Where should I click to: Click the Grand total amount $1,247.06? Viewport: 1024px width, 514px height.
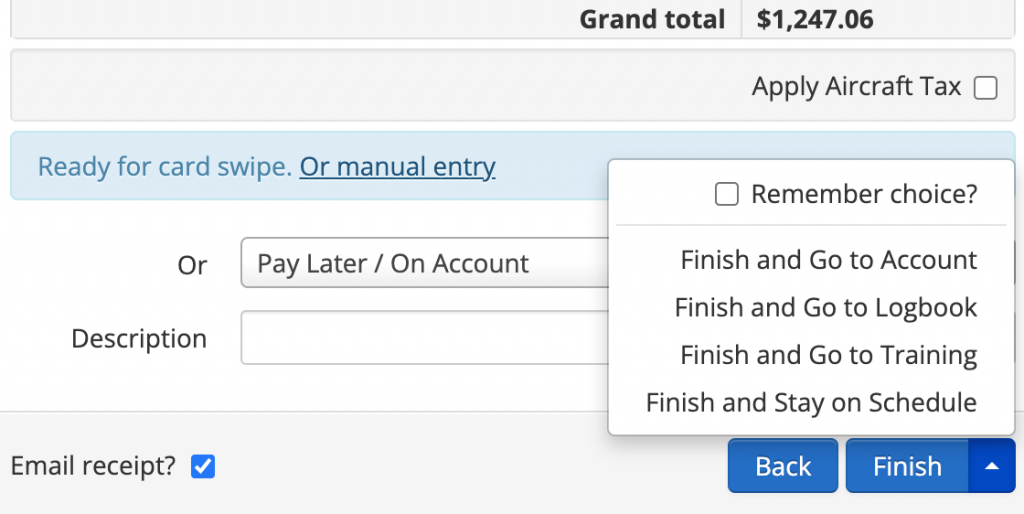(815, 19)
